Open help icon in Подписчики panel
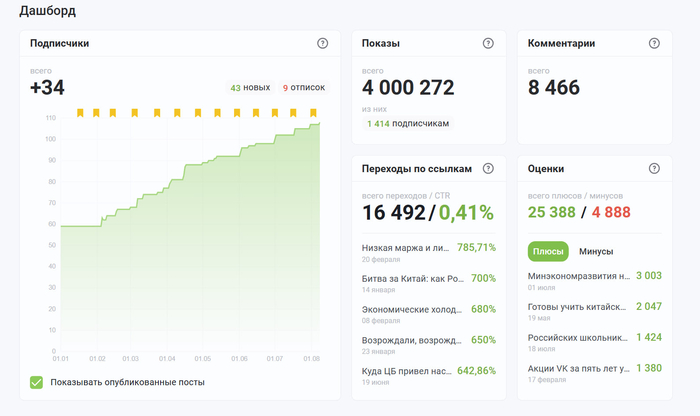This screenshot has height=416, width=700. point(322,43)
